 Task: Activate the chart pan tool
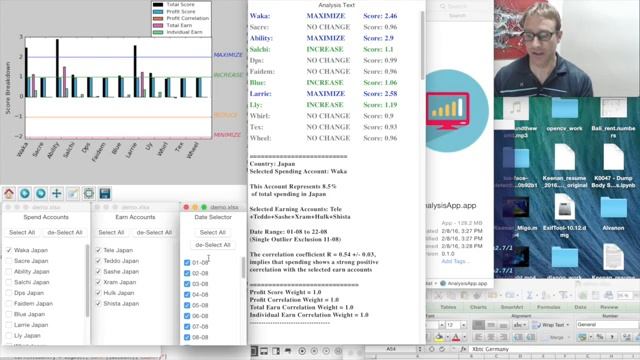57,193
